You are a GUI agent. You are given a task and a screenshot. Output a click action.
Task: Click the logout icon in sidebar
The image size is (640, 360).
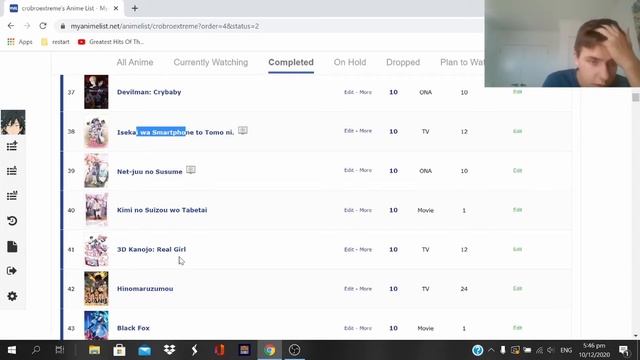pos(12,271)
